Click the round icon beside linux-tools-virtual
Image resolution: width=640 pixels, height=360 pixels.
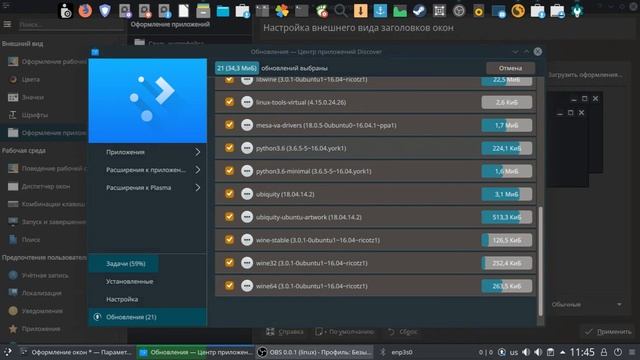[x=247, y=102]
